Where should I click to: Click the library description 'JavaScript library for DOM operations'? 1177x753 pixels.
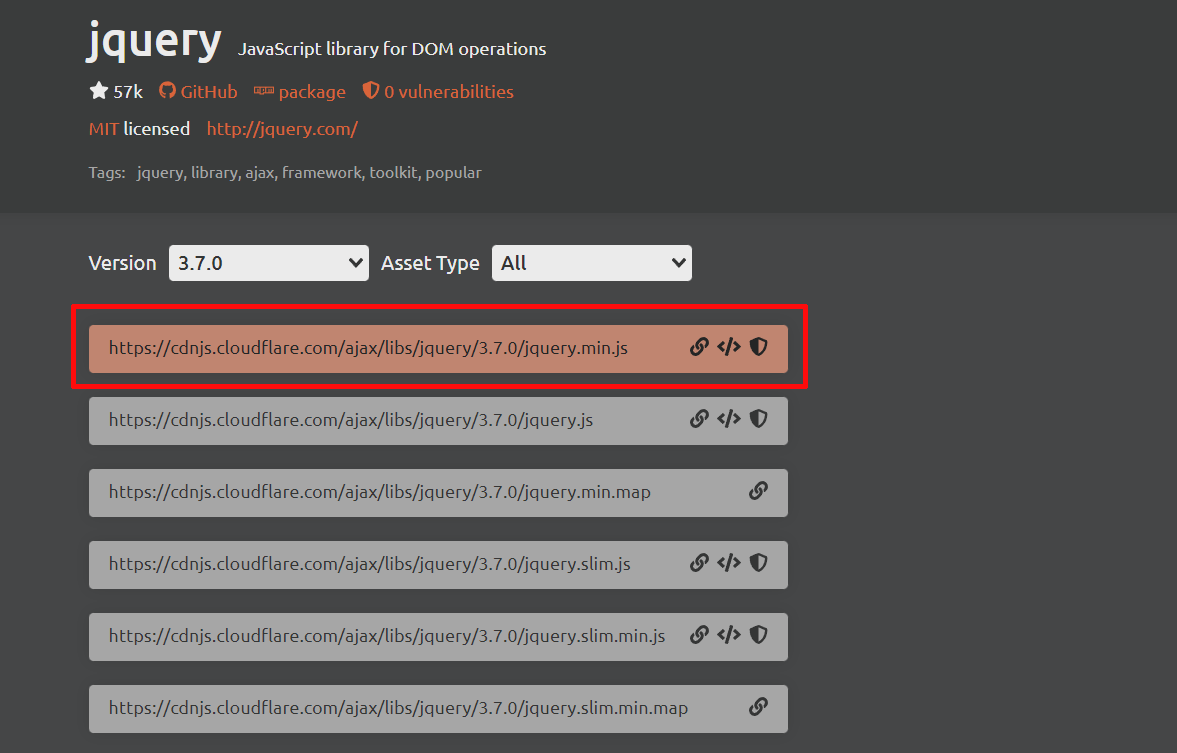(x=392, y=50)
